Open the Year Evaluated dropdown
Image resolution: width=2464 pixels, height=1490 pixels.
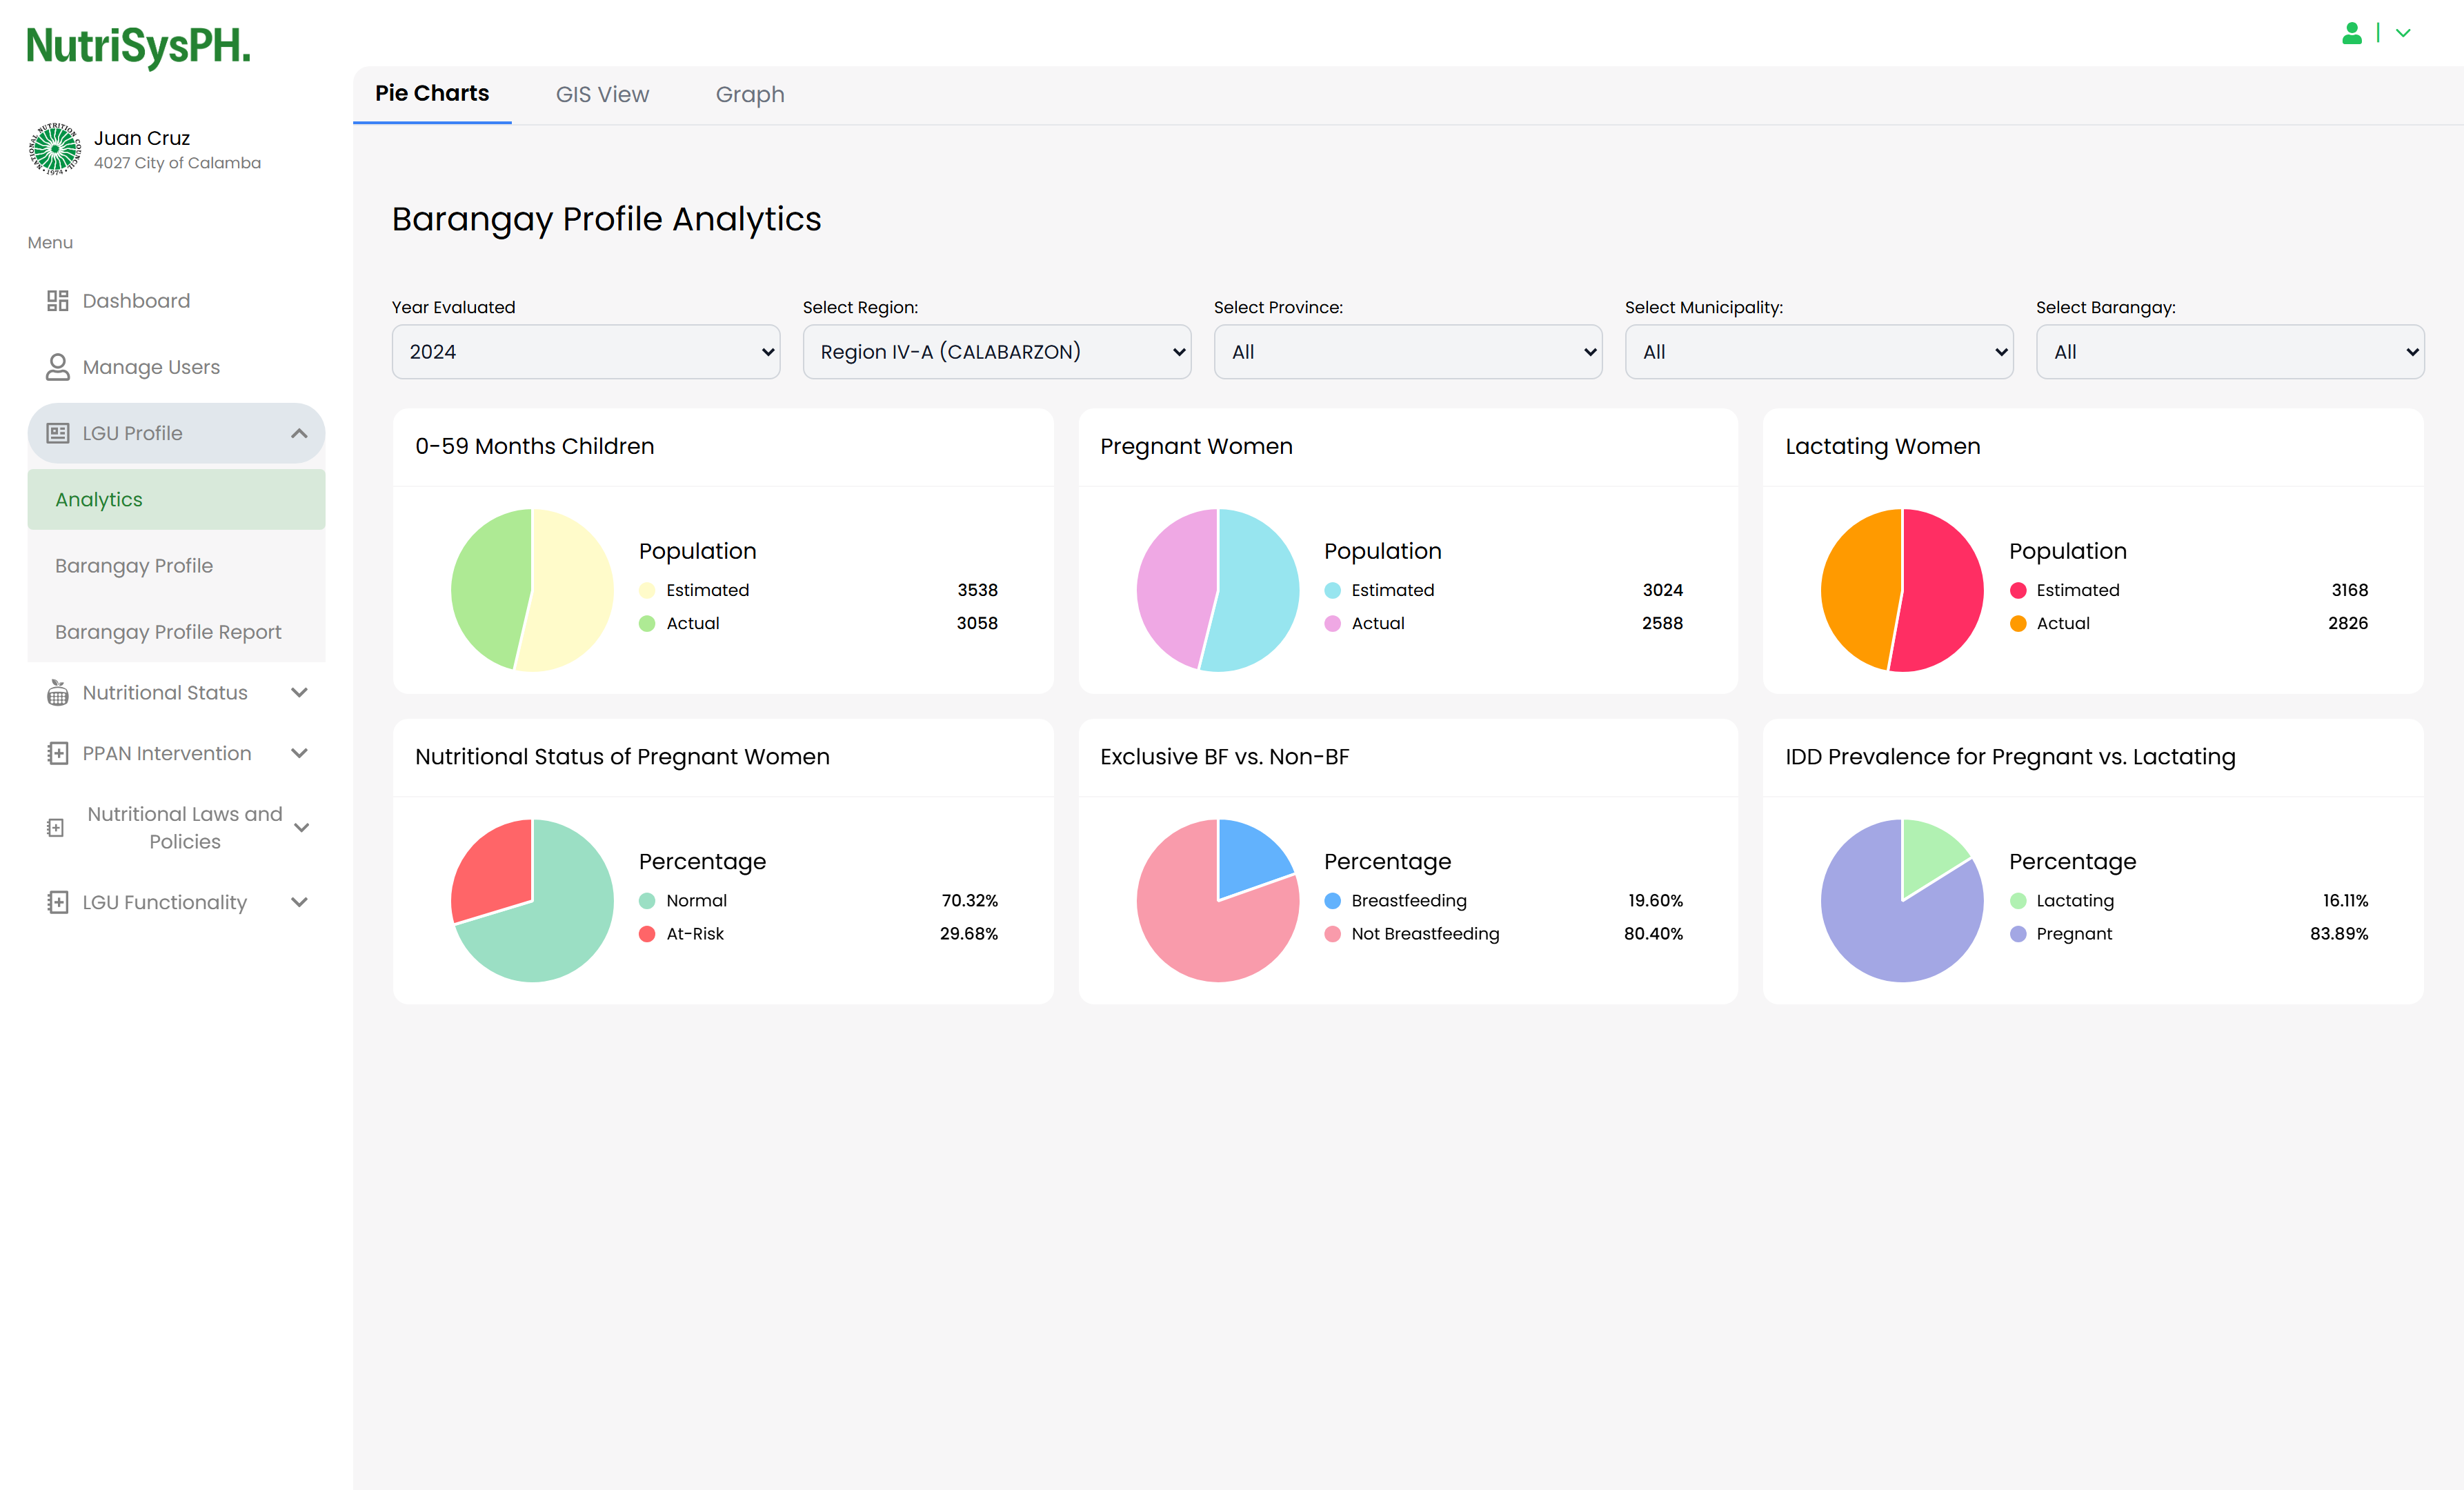[585, 352]
